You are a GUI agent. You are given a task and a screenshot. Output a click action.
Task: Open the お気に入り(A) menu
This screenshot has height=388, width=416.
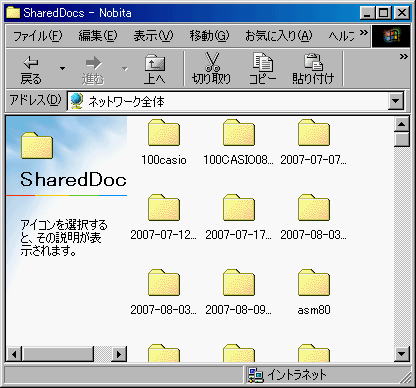pos(279,36)
